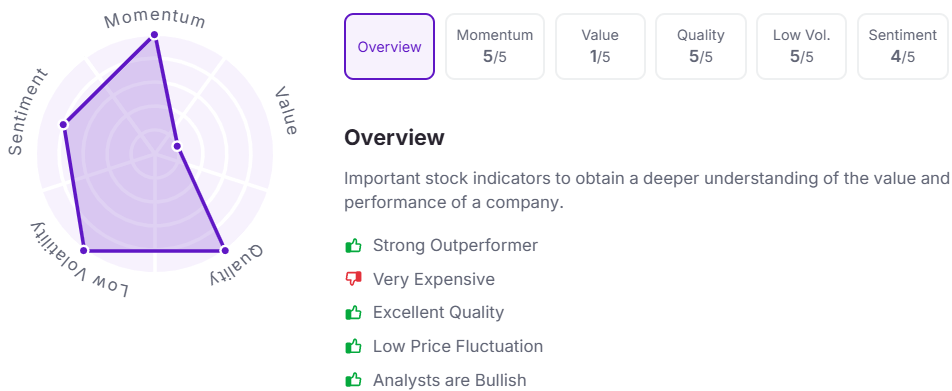Select the Overview tab
The width and height of the screenshot is (952, 391).
tap(389, 47)
